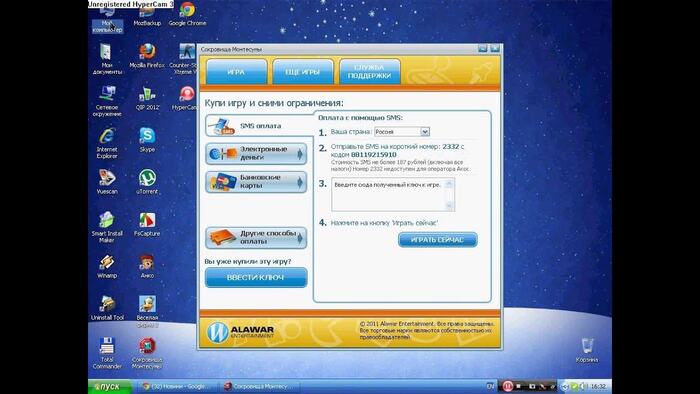The width and height of the screenshot is (700, 394).
Task: Click the Uninstall Tool desktop icon
Action: pyautogui.click(x=107, y=308)
